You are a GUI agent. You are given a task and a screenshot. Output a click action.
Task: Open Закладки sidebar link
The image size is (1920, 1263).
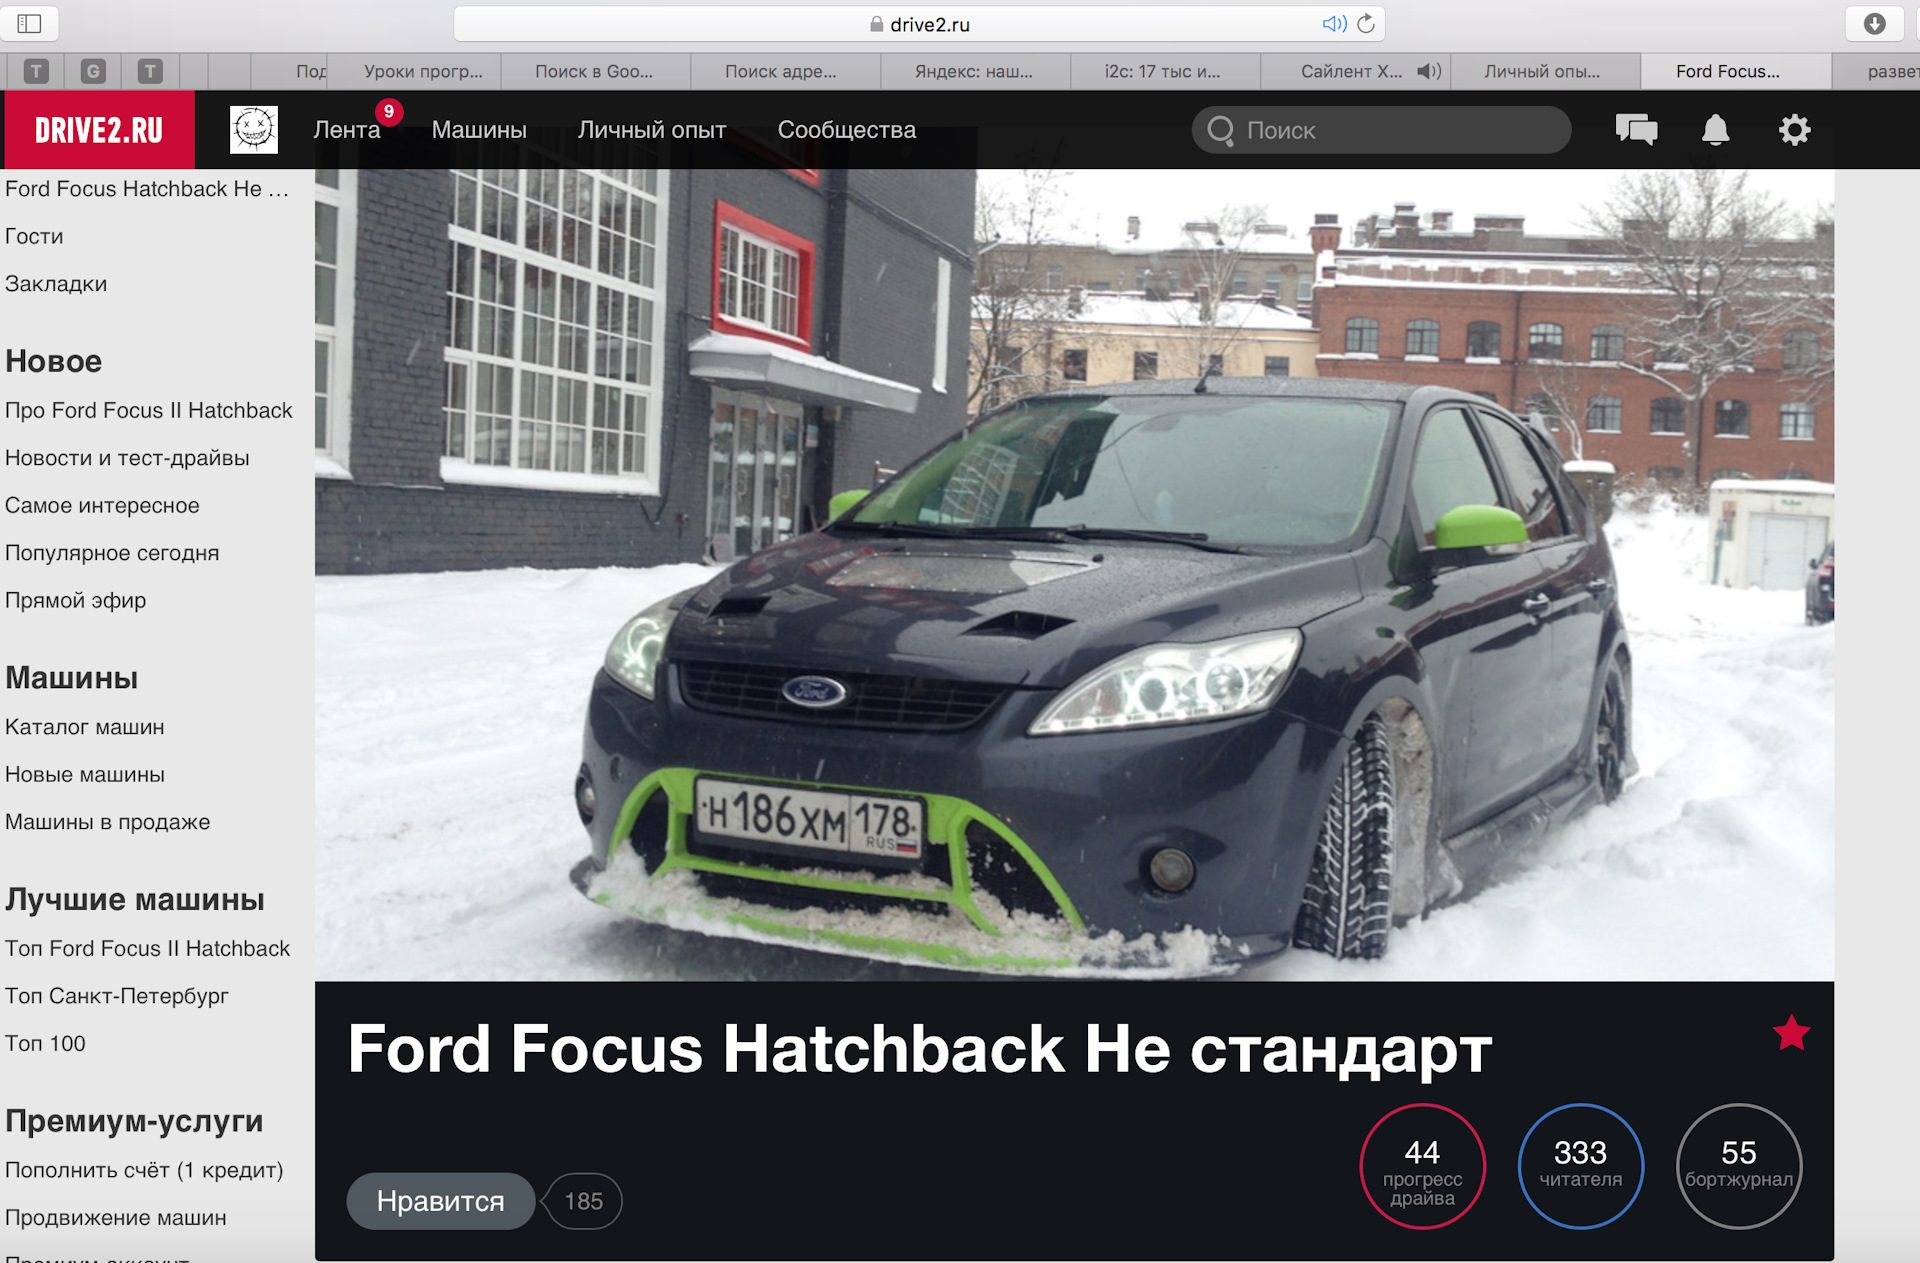point(56,284)
